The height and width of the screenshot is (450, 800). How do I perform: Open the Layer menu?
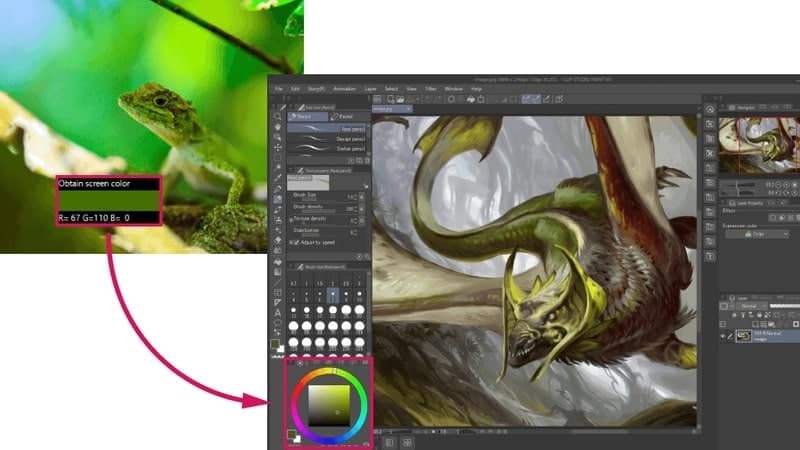click(370, 89)
